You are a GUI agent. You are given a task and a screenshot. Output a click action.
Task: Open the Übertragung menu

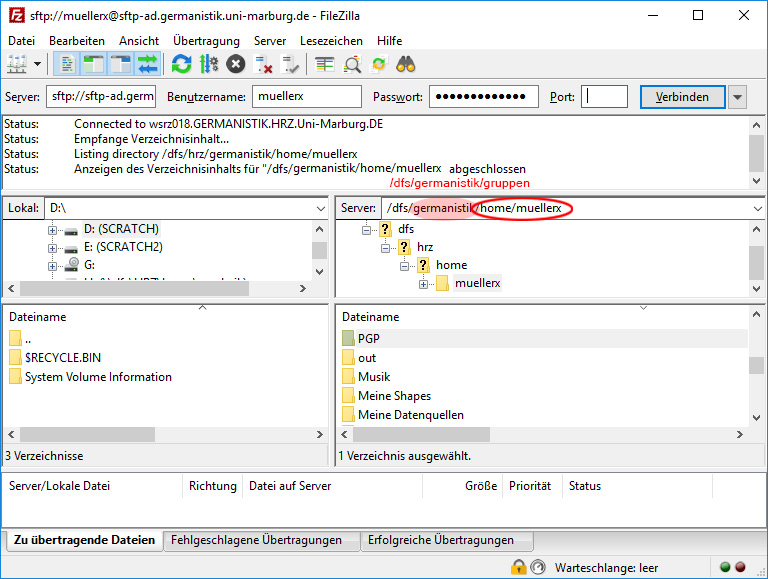[x=206, y=41]
